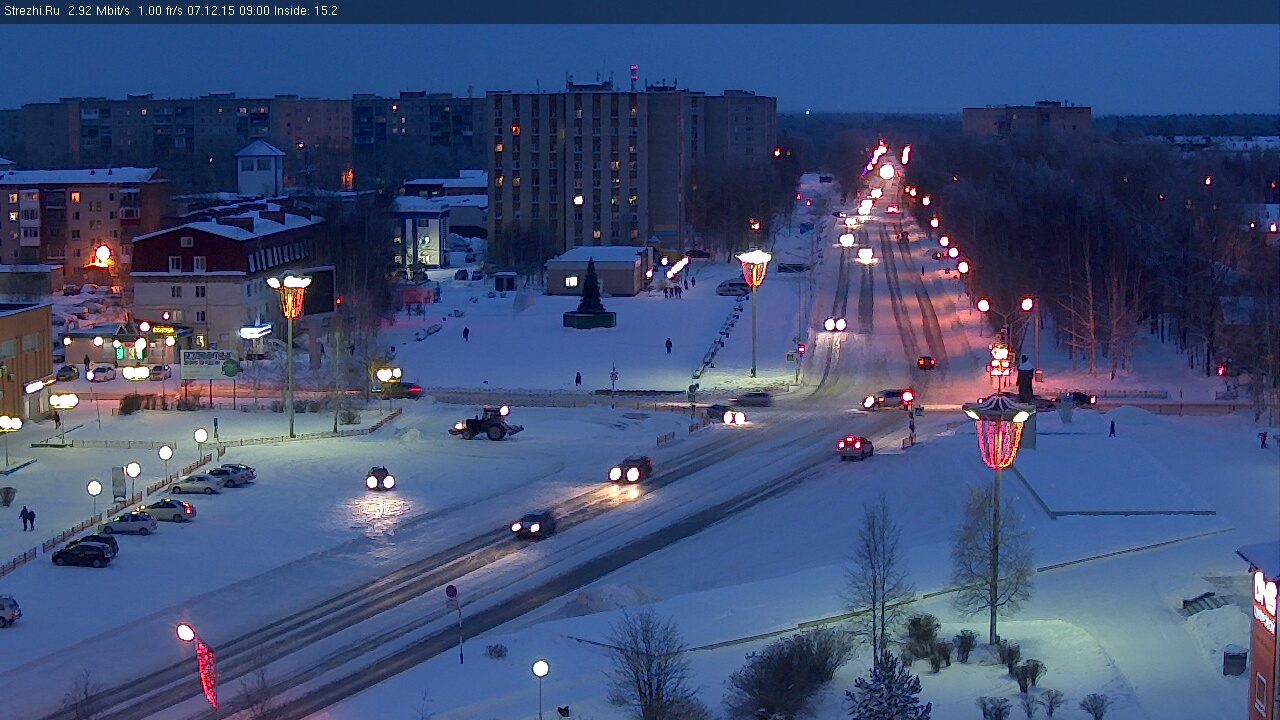Select the Inside: 15.2 temperature reading
This screenshot has width=1280, height=720.
point(306,11)
